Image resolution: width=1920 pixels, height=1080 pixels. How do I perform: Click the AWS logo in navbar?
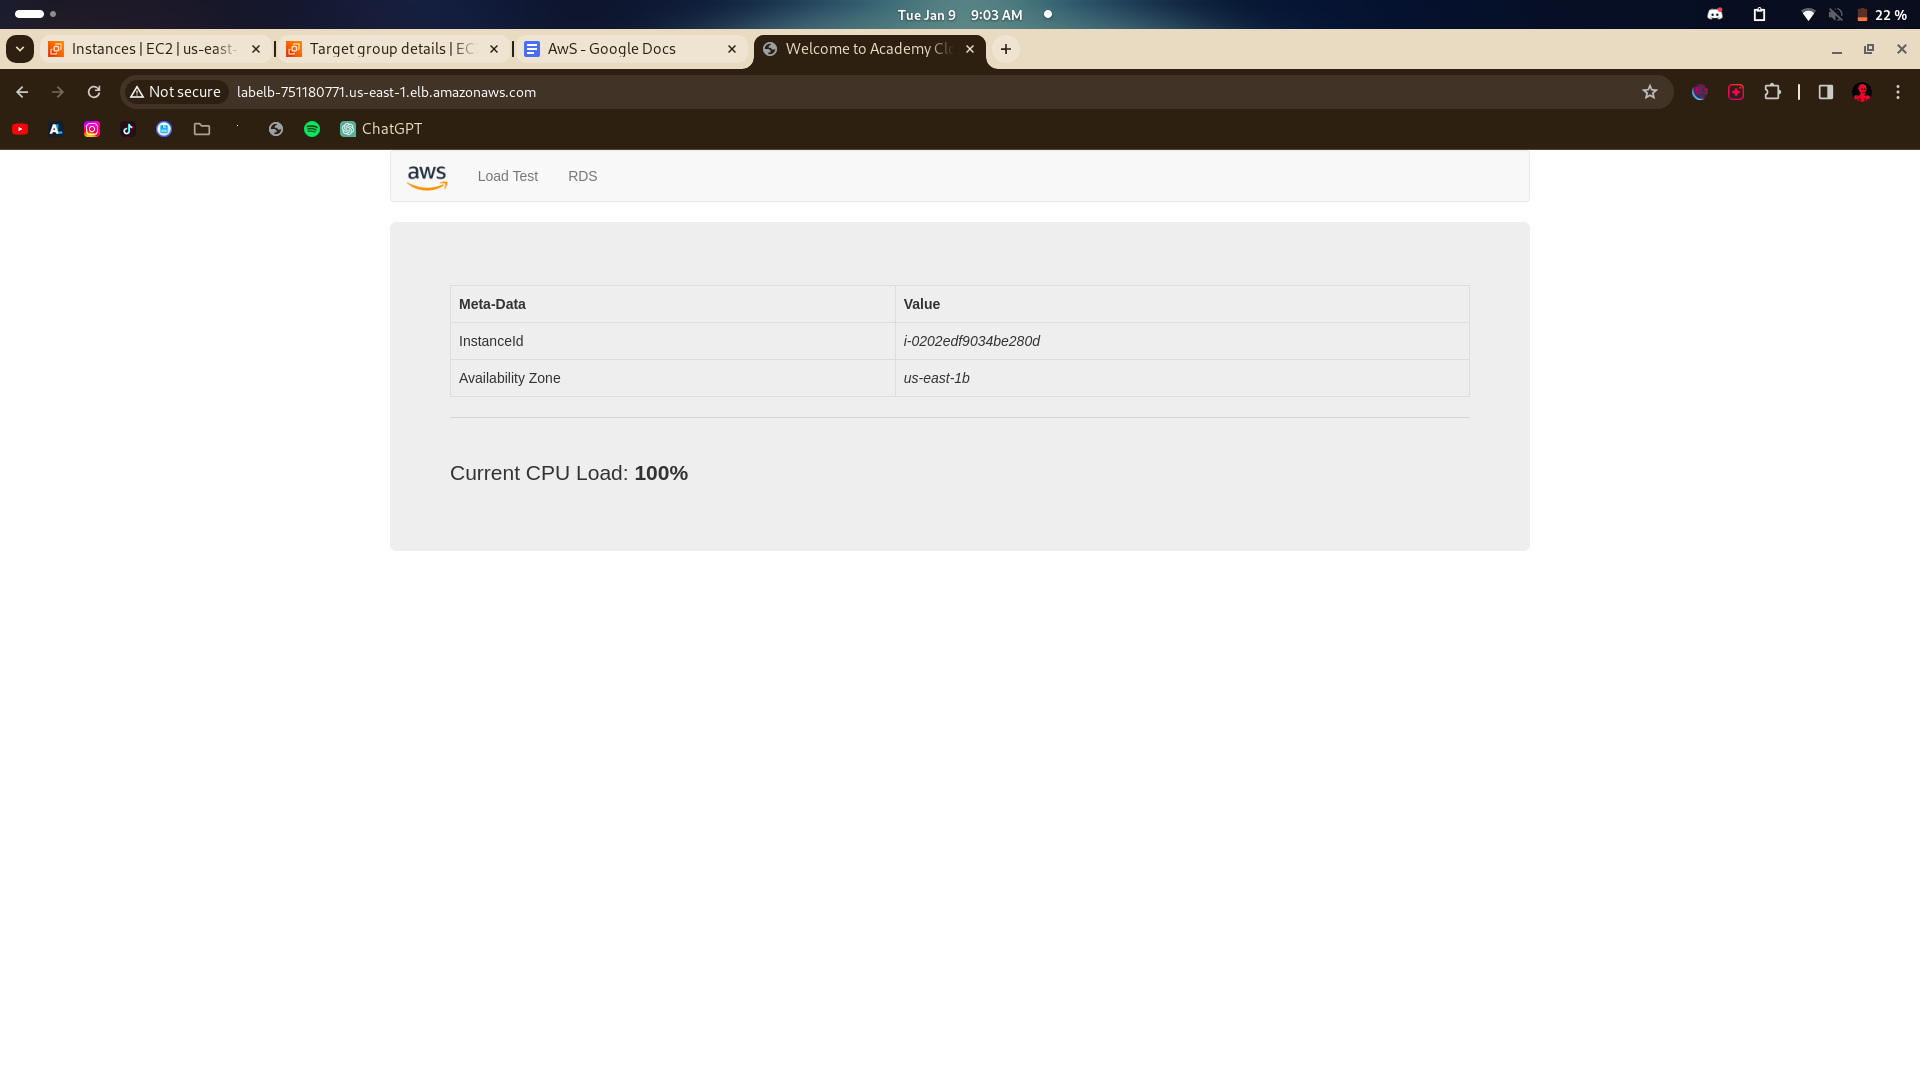(x=427, y=177)
